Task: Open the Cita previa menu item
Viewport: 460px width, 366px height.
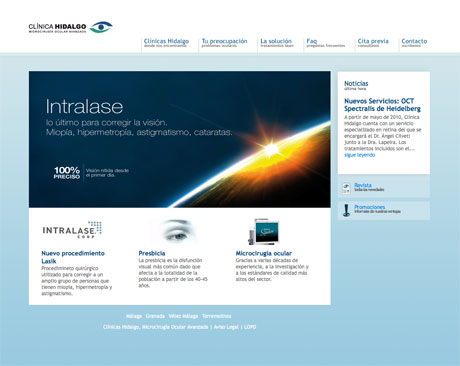Action: (373, 41)
